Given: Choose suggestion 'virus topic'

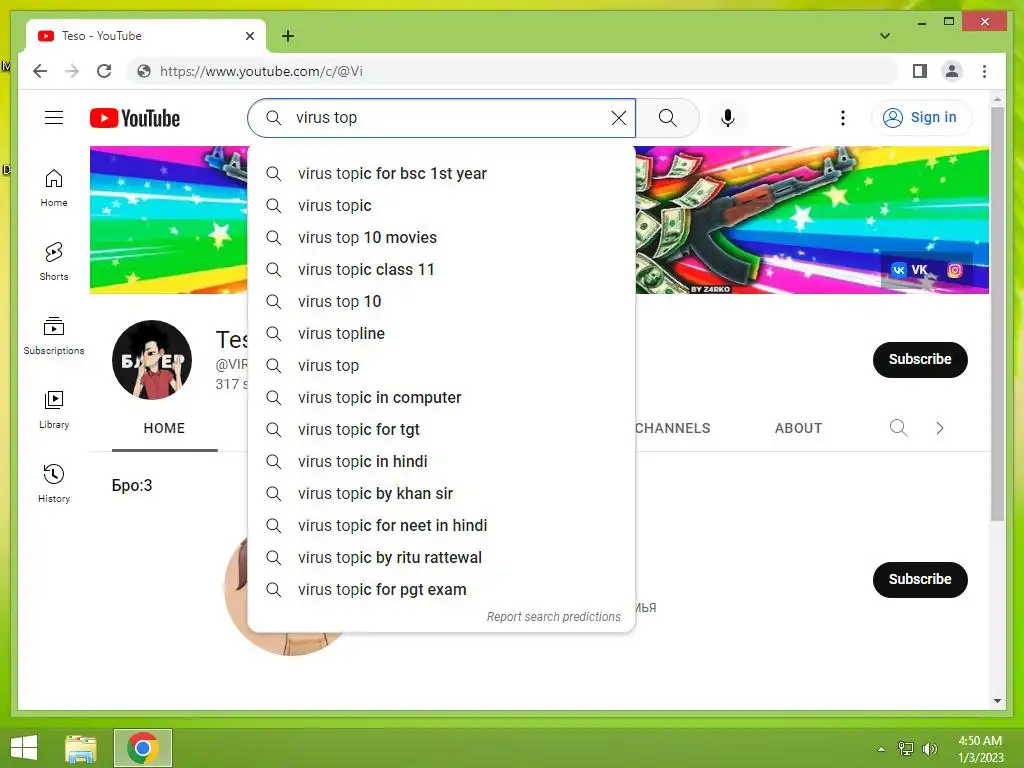Looking at the screenshot, I should (441, 206).
